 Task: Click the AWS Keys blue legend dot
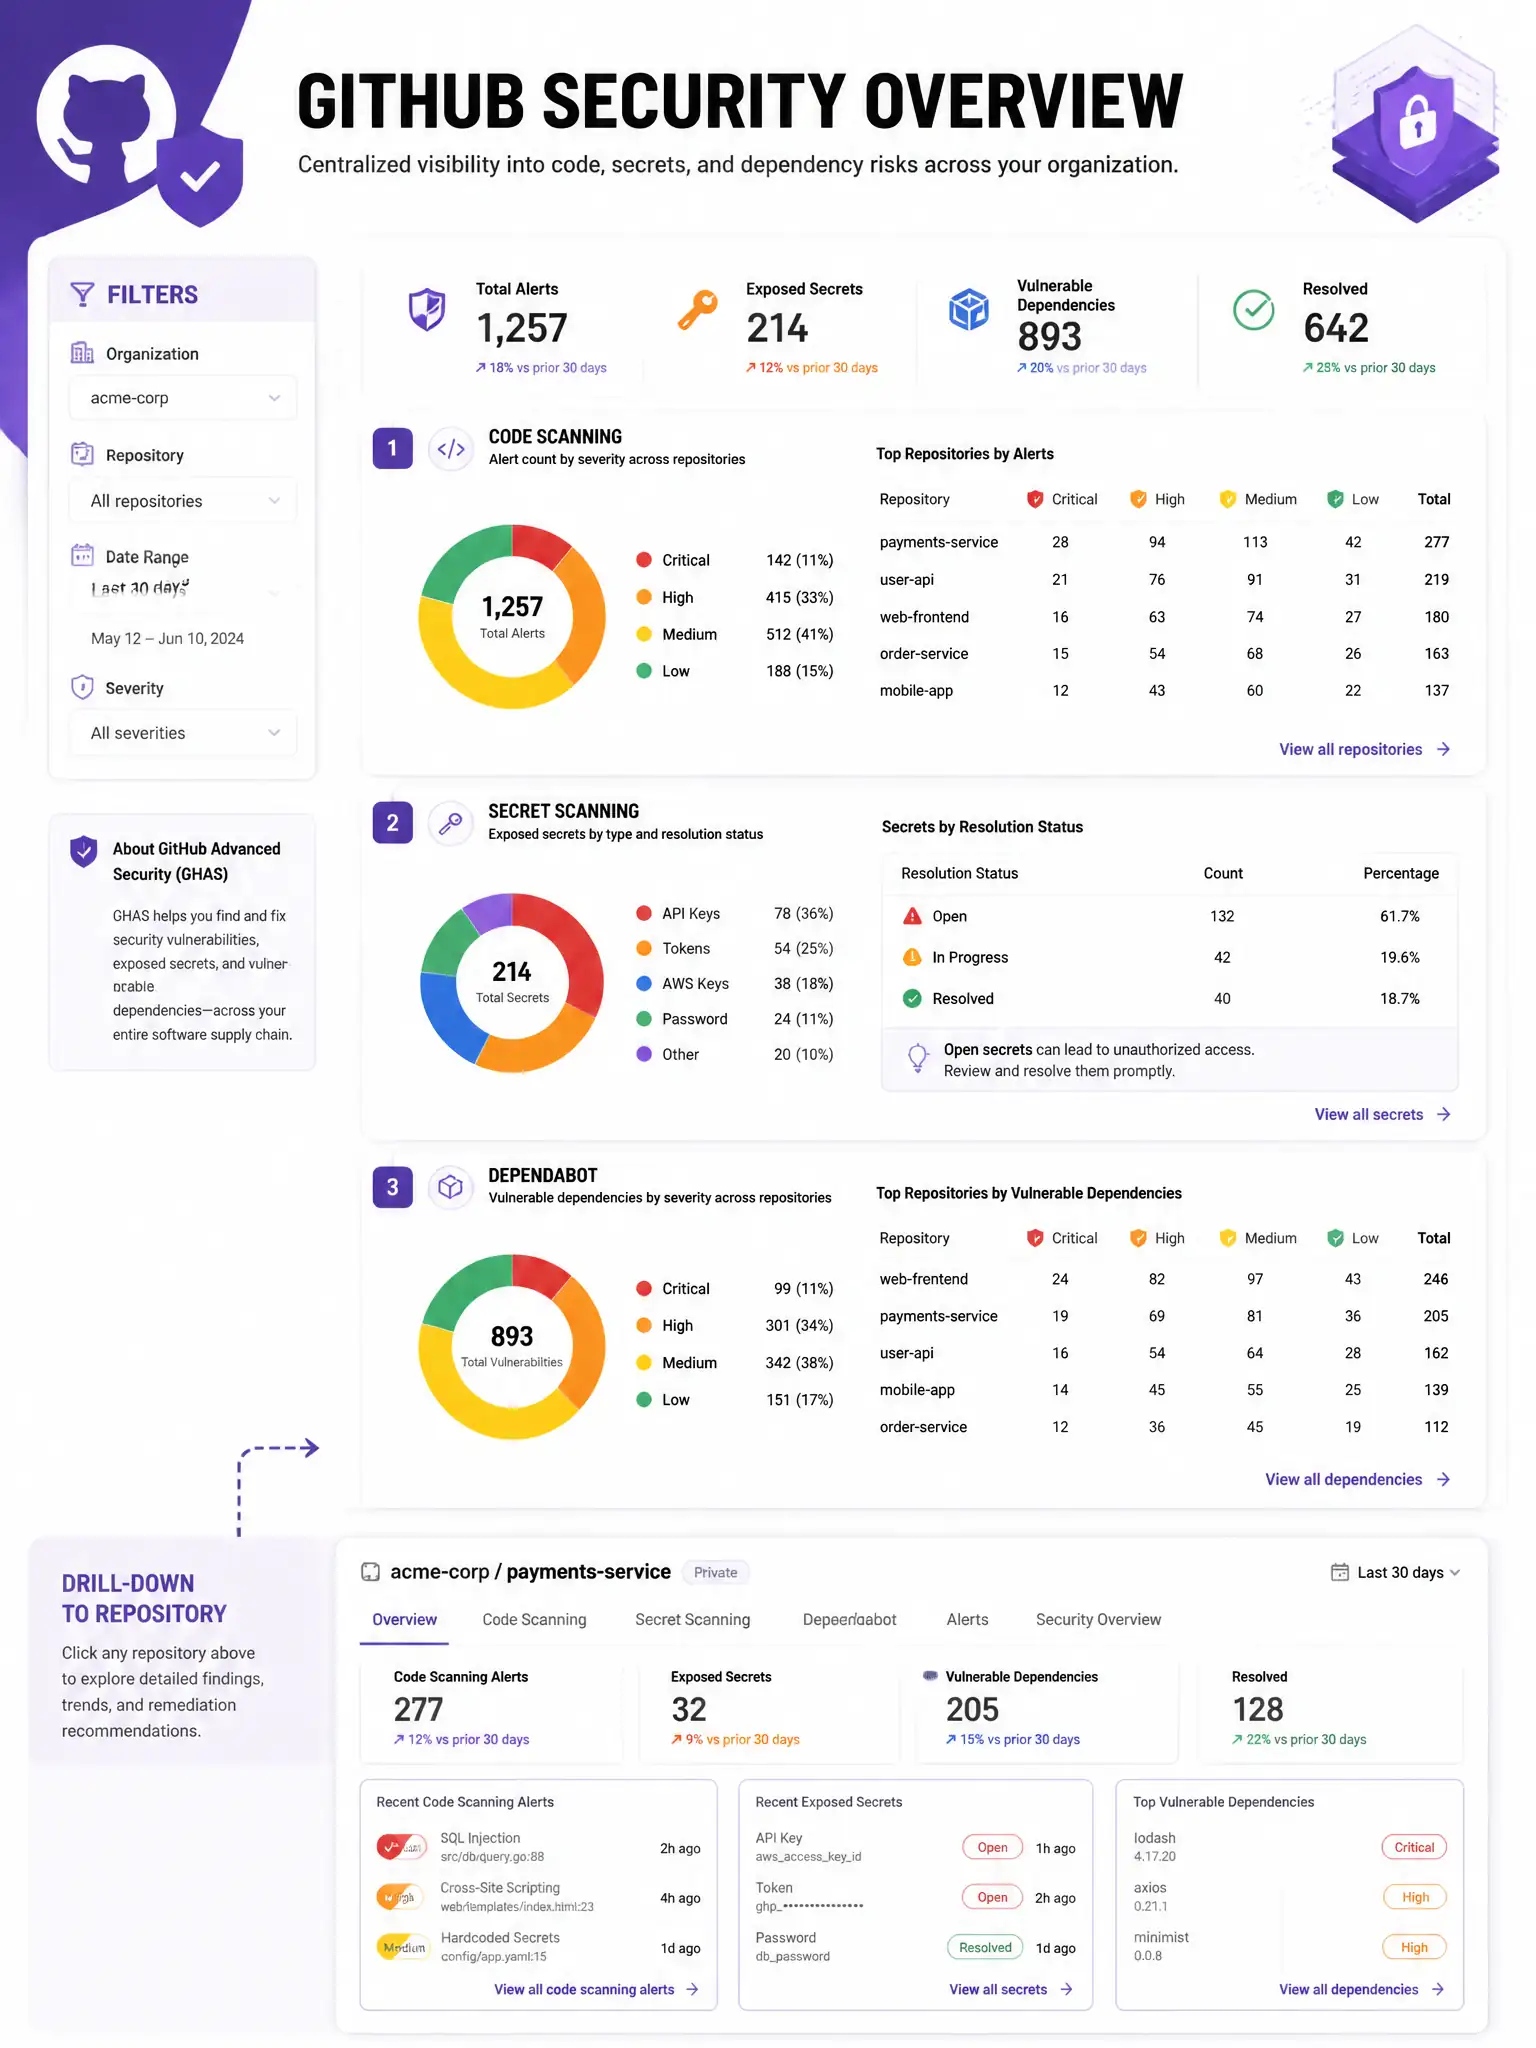[x=644, y=984]
